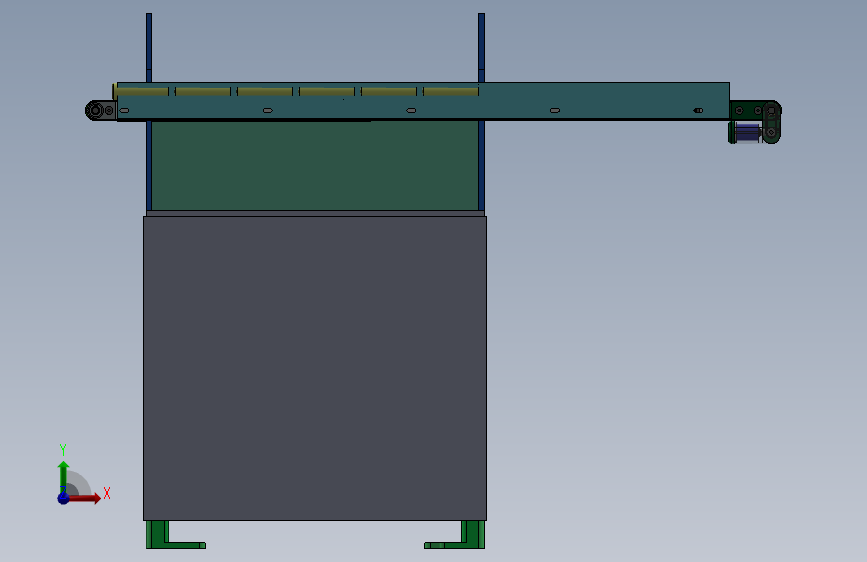Select the left end roller bearing housing

(x=100, y=111)
